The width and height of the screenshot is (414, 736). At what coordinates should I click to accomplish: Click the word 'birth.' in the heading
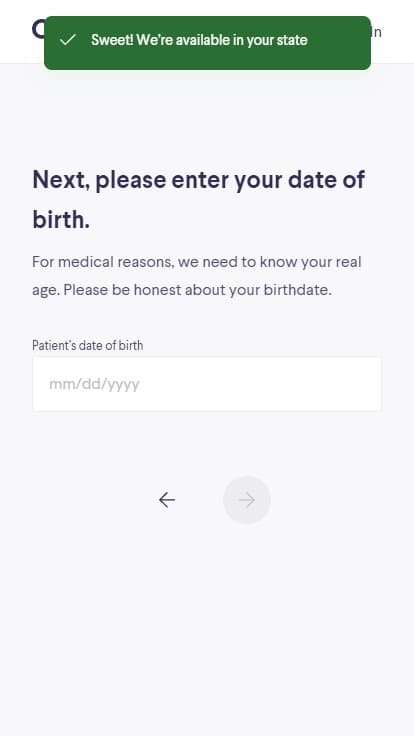[61, 219]
